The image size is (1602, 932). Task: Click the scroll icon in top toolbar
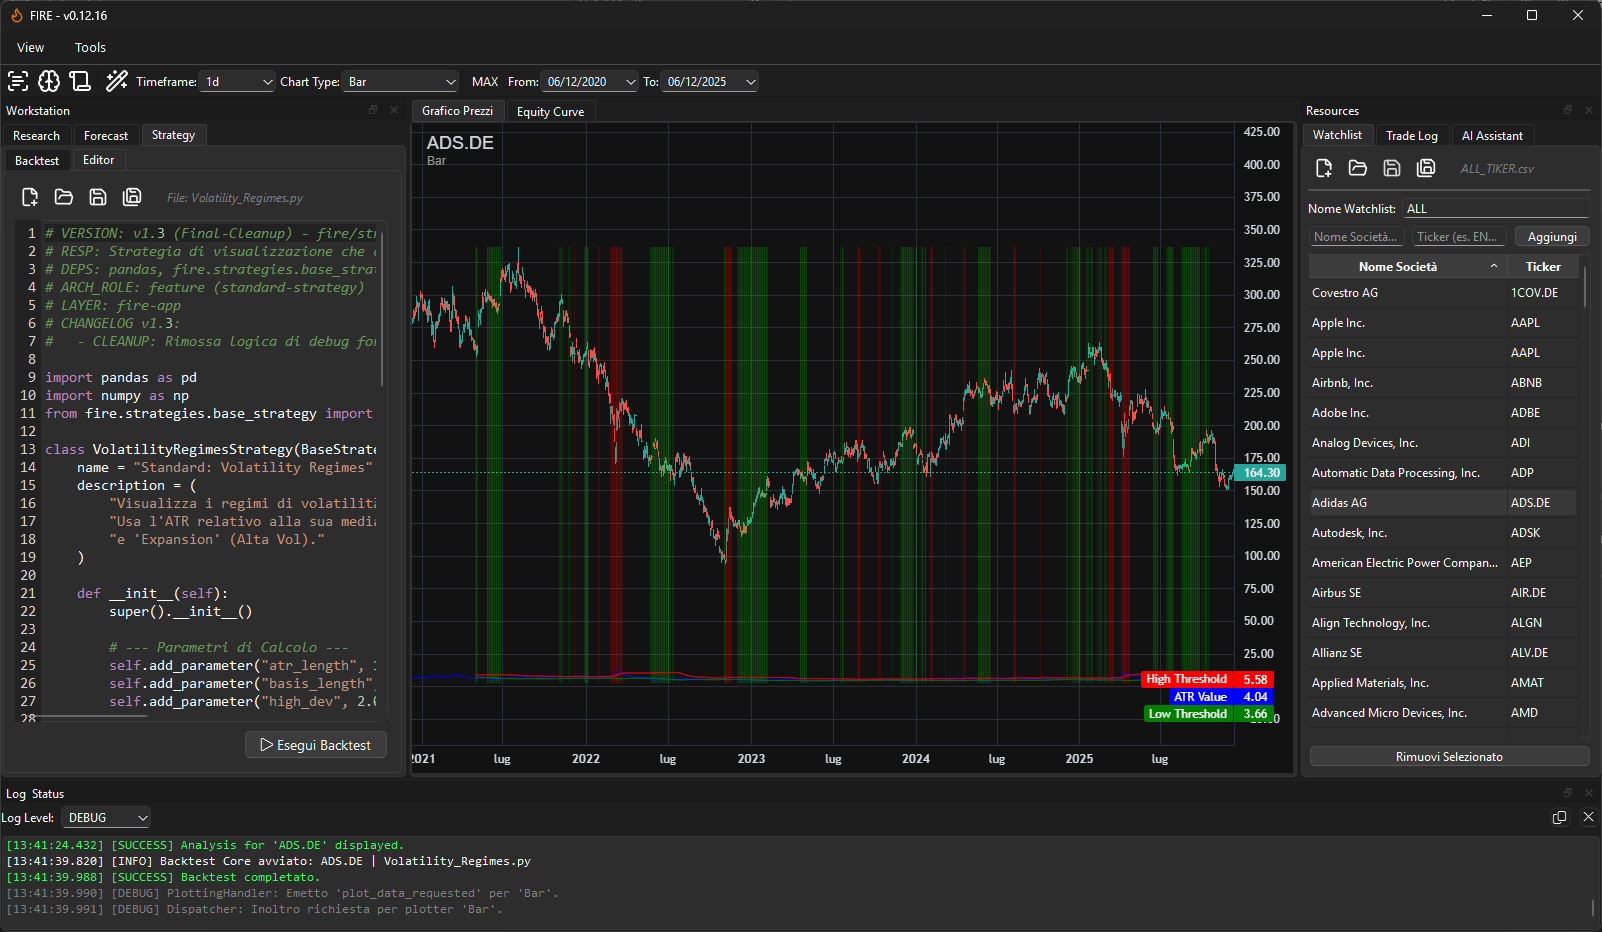pos(81,81)
